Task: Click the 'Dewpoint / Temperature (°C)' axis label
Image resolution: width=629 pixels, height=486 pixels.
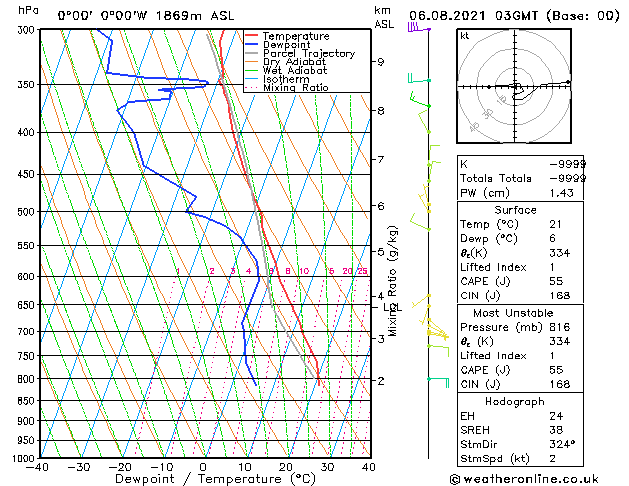Action: point(203,479)
